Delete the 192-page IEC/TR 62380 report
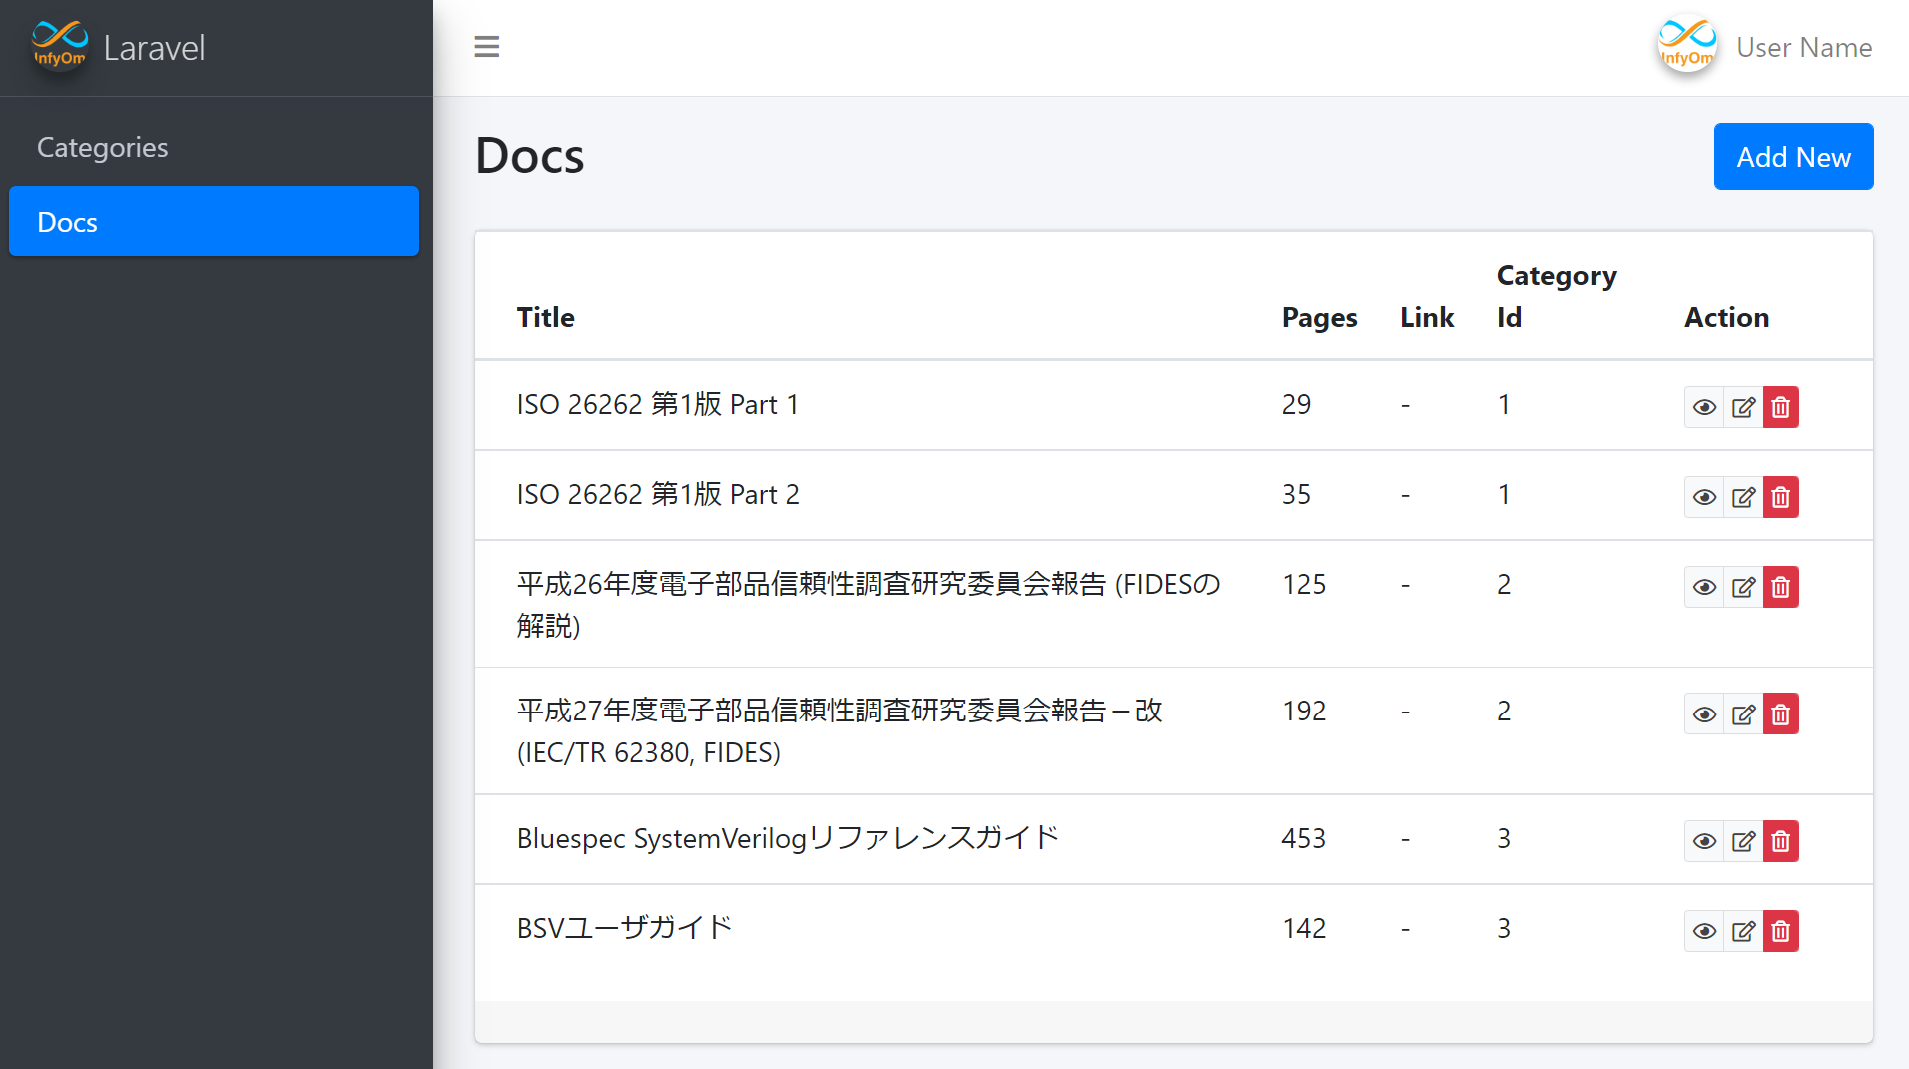Image resolution: width=1909 pixels, height=1069 pixels. 1781,714
